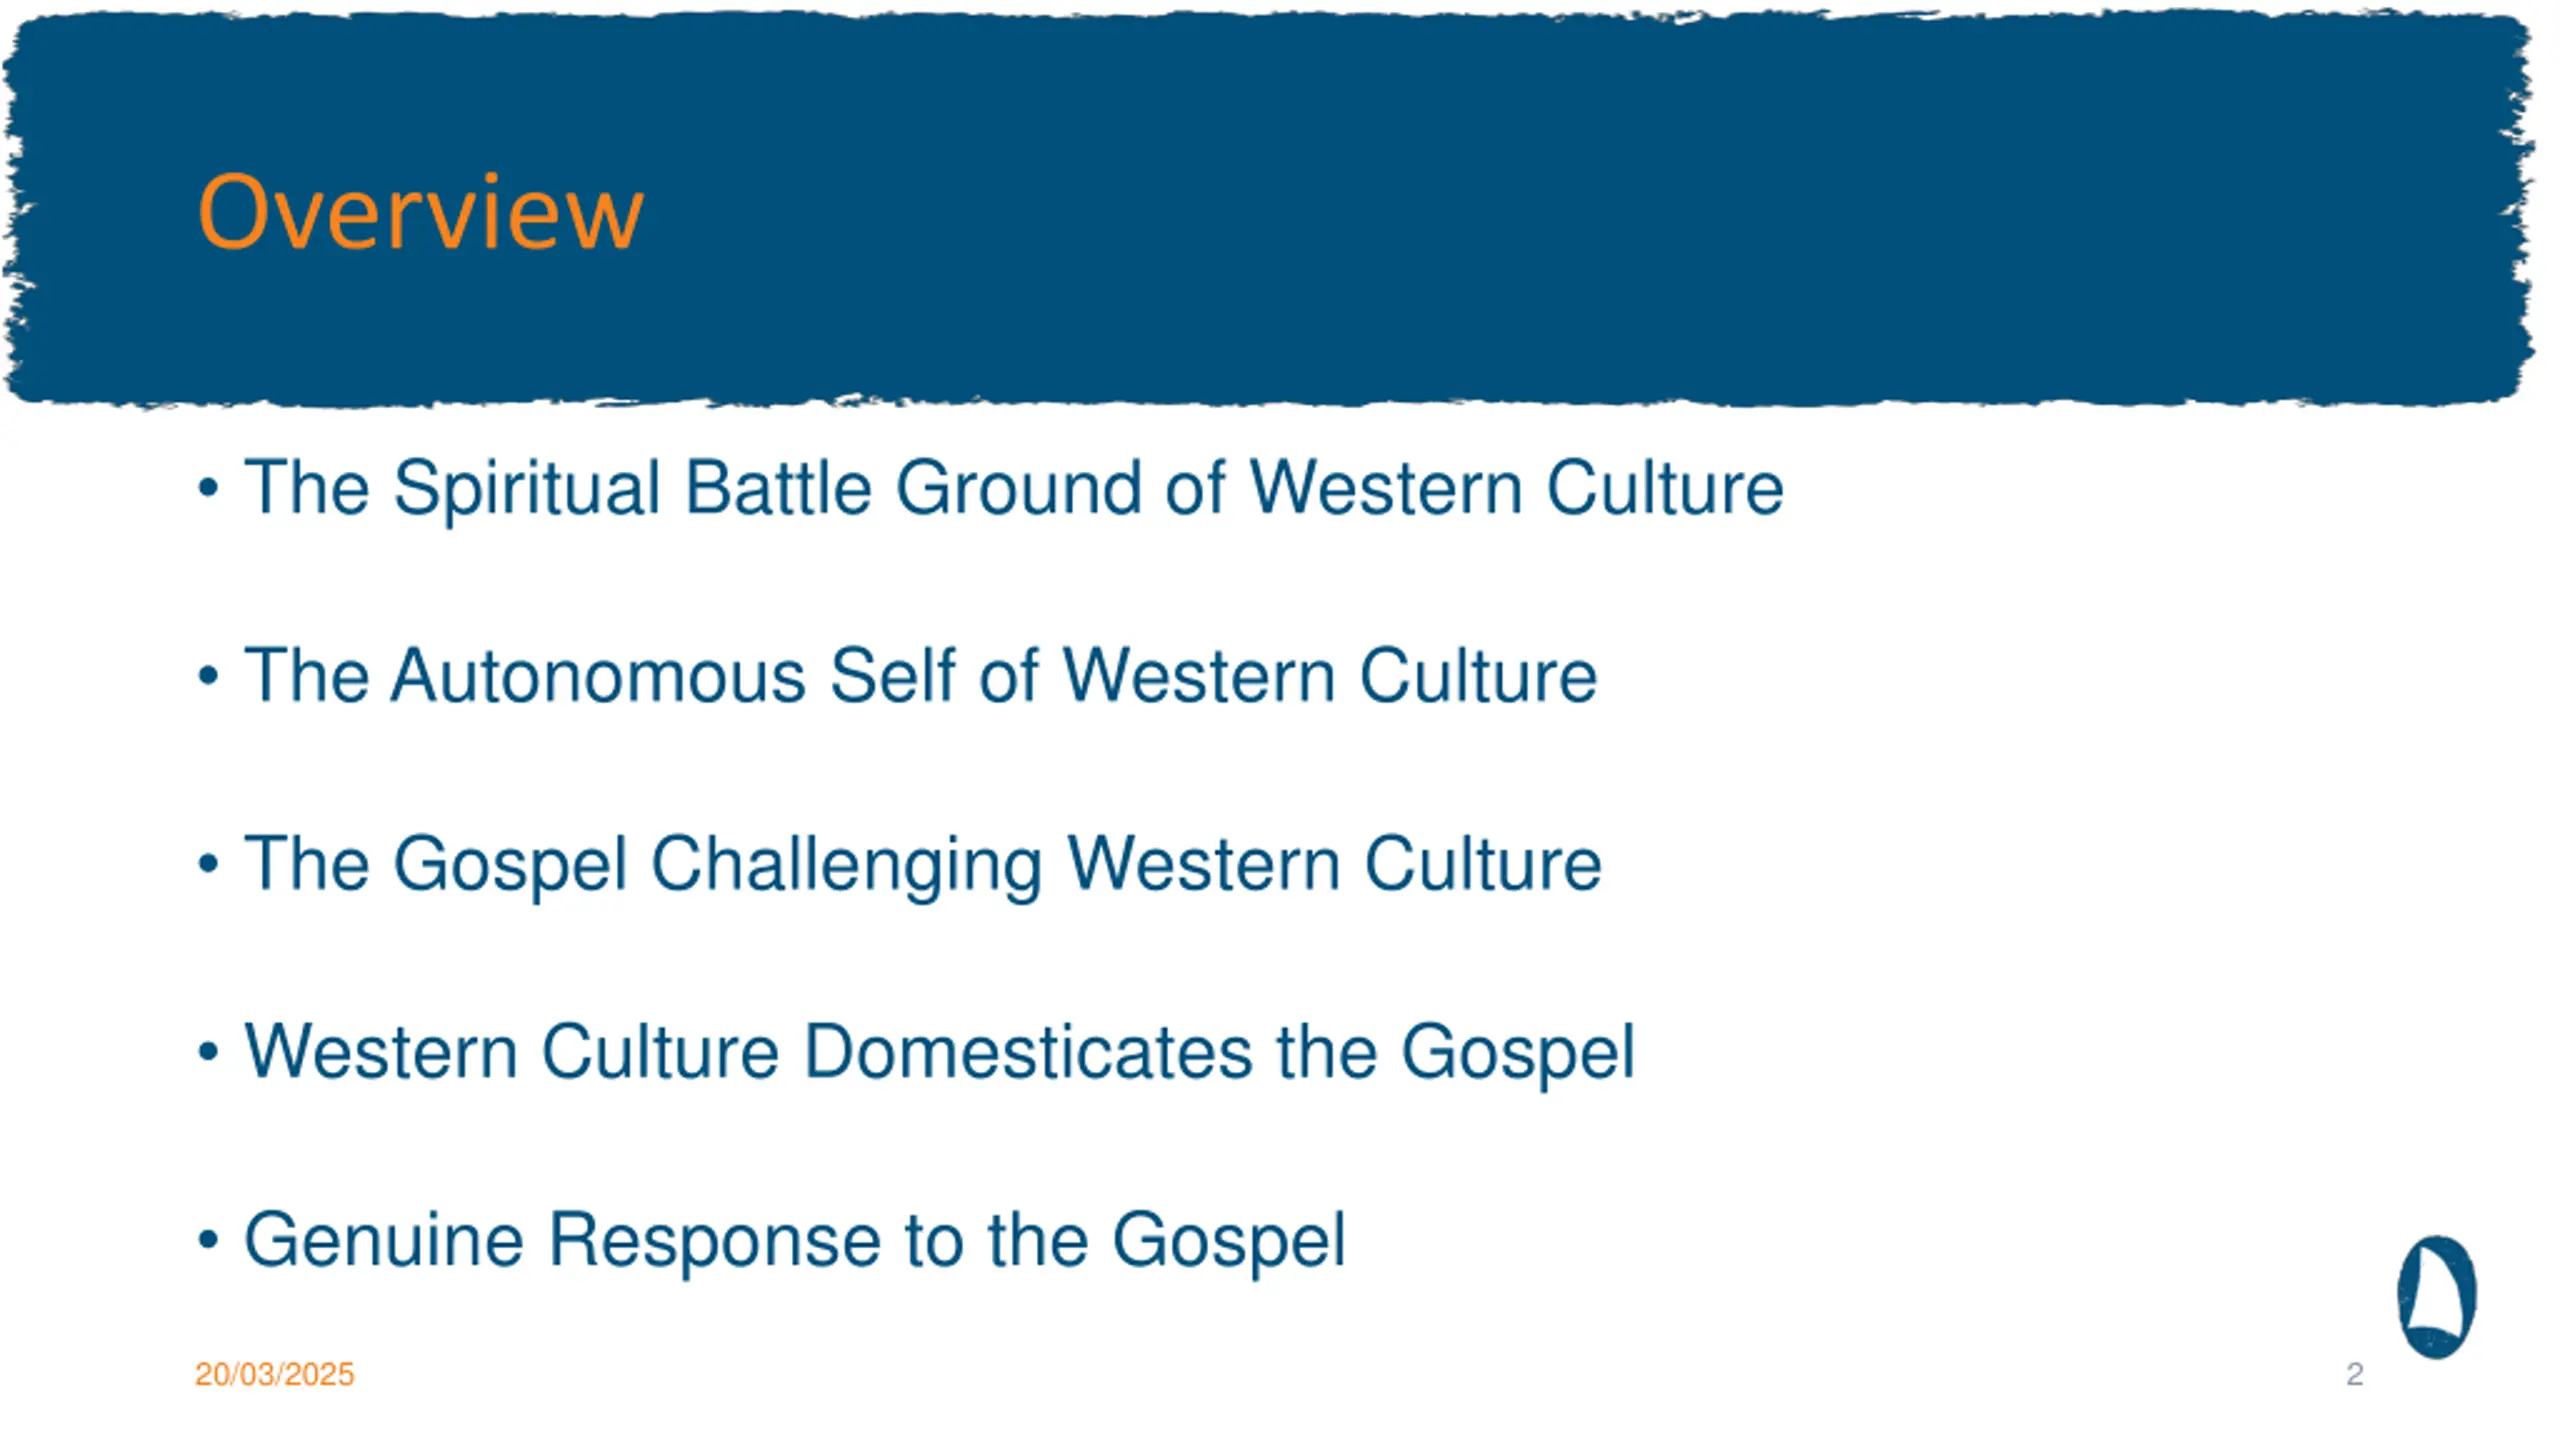Select the word Autonomous in second bullet

point(598,676)
